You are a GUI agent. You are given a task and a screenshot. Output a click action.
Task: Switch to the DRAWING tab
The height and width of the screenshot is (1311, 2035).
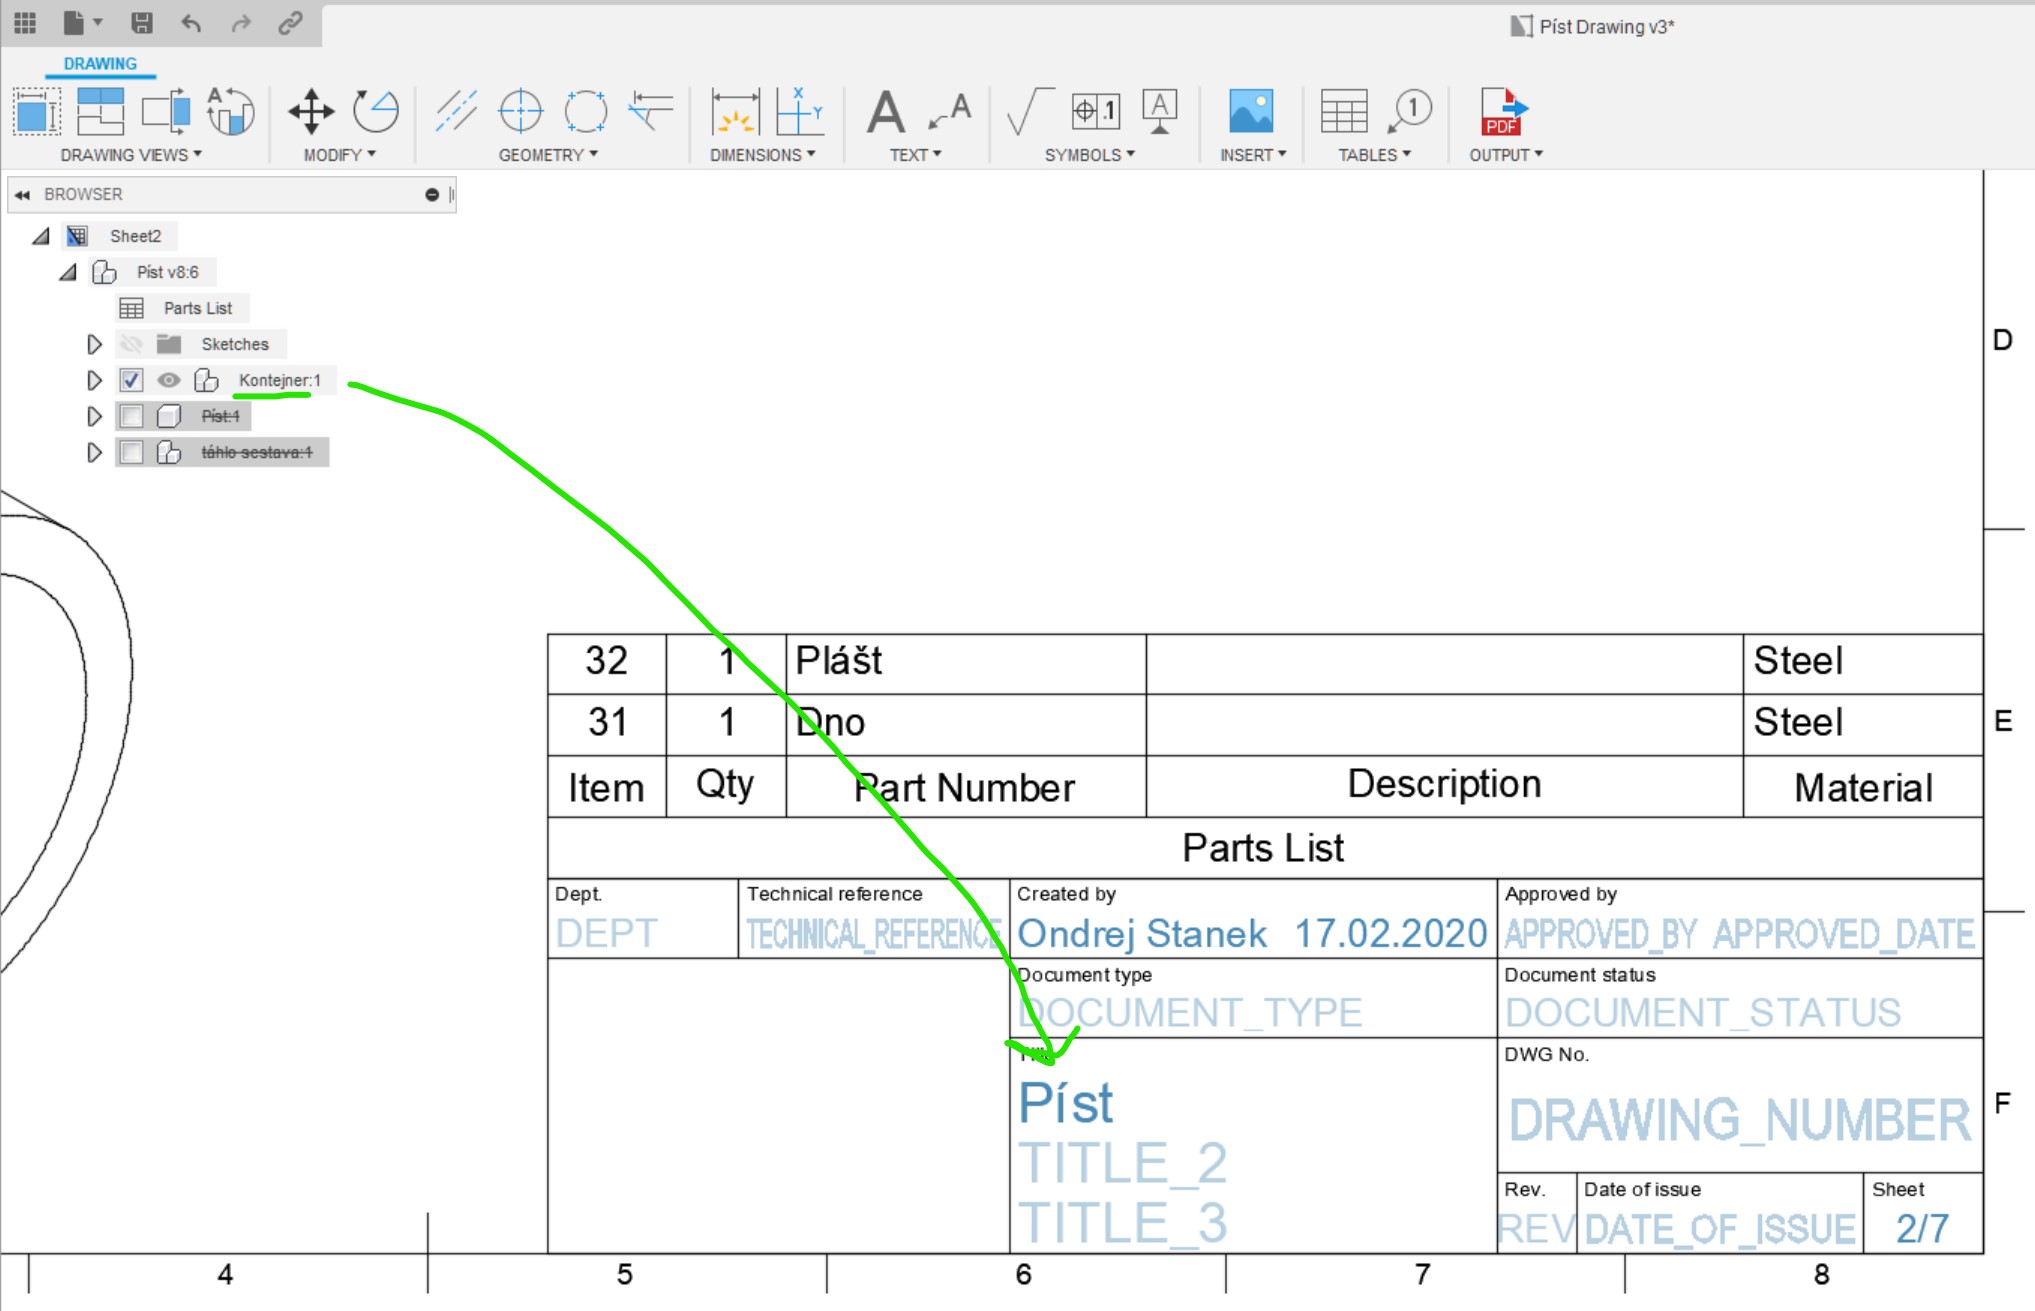(98, 63)
